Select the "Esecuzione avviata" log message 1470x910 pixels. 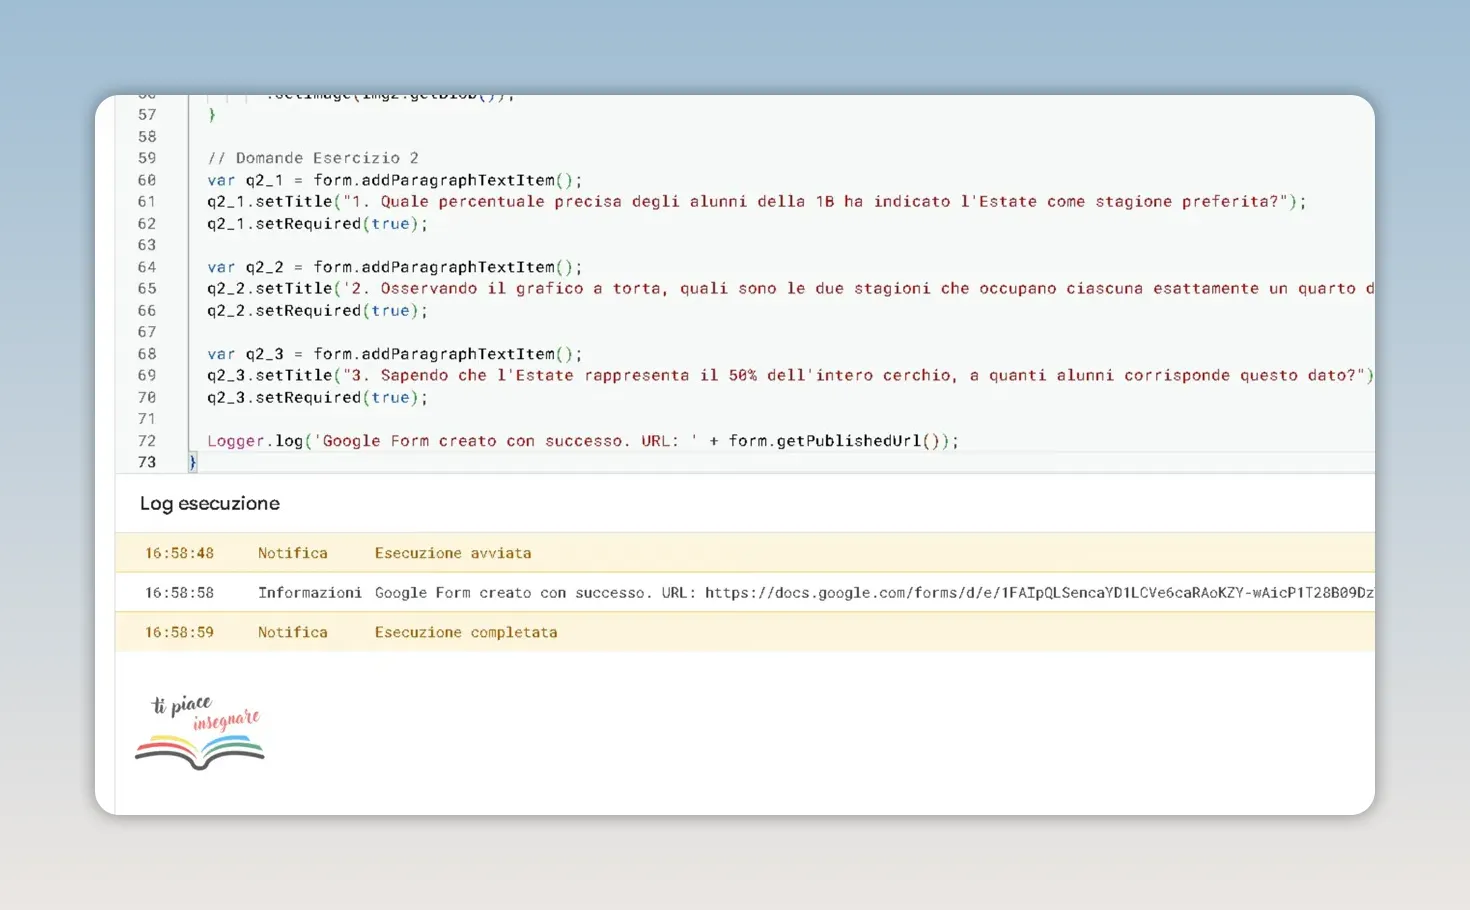click(453, 553)
